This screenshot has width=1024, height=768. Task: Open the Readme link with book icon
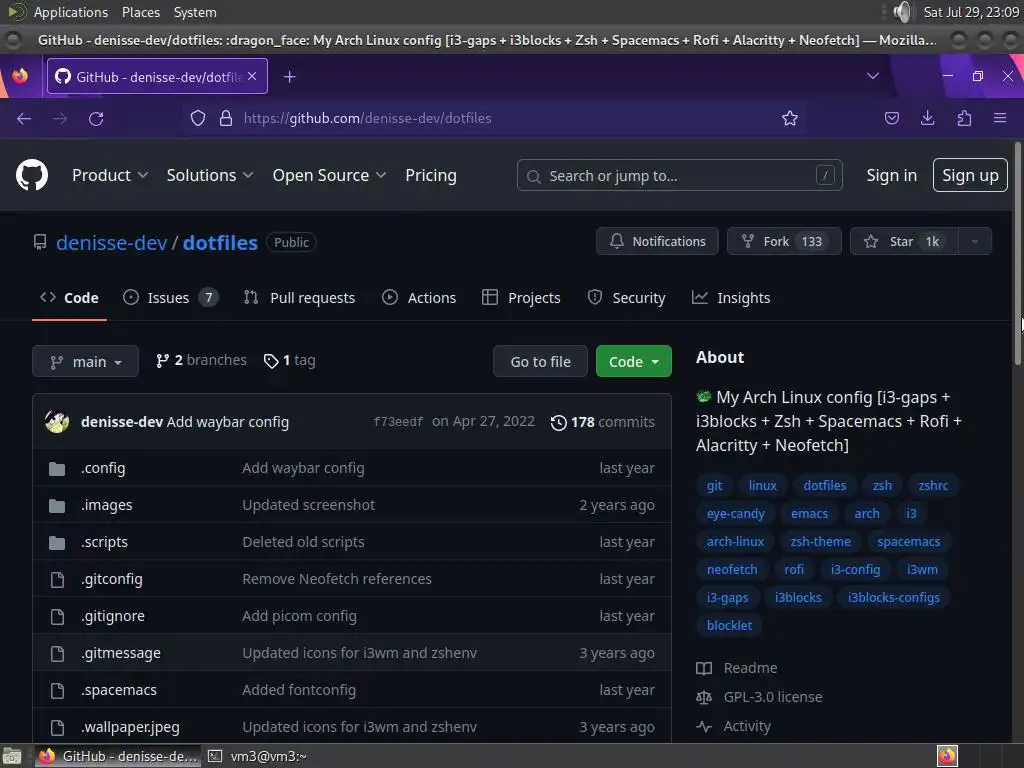(737, 668)
